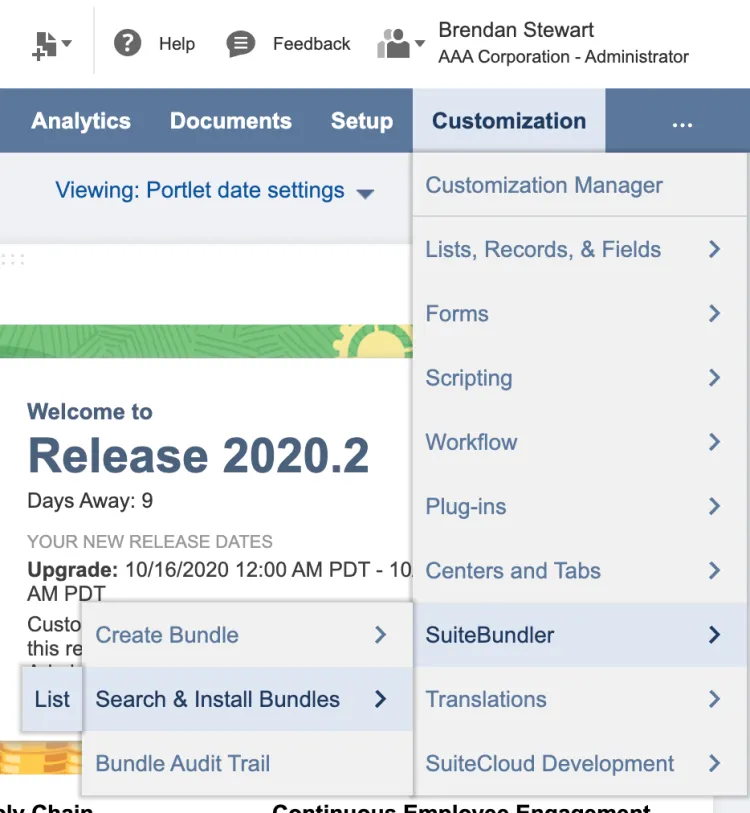Open the Forms submenu
Viewport: 750px width, 813px height.
point(580,314)
